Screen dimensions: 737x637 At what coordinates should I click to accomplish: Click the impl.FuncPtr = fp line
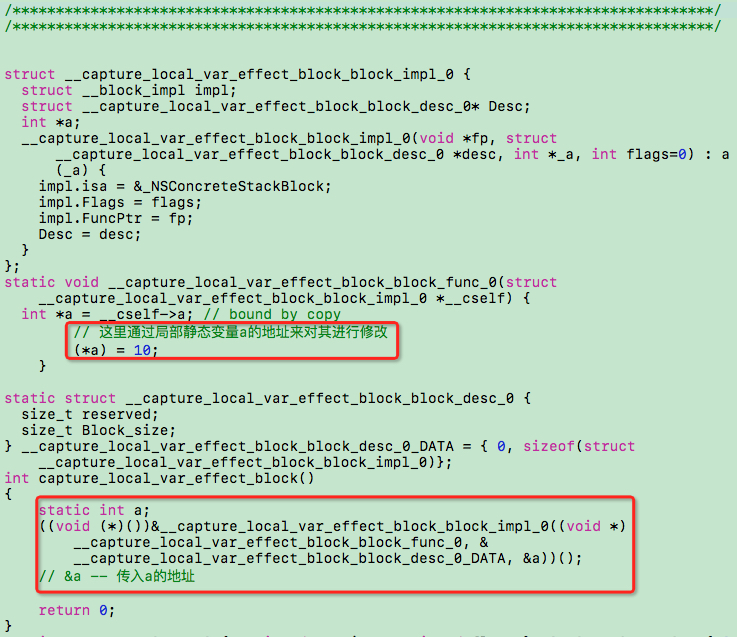(116, 218)
